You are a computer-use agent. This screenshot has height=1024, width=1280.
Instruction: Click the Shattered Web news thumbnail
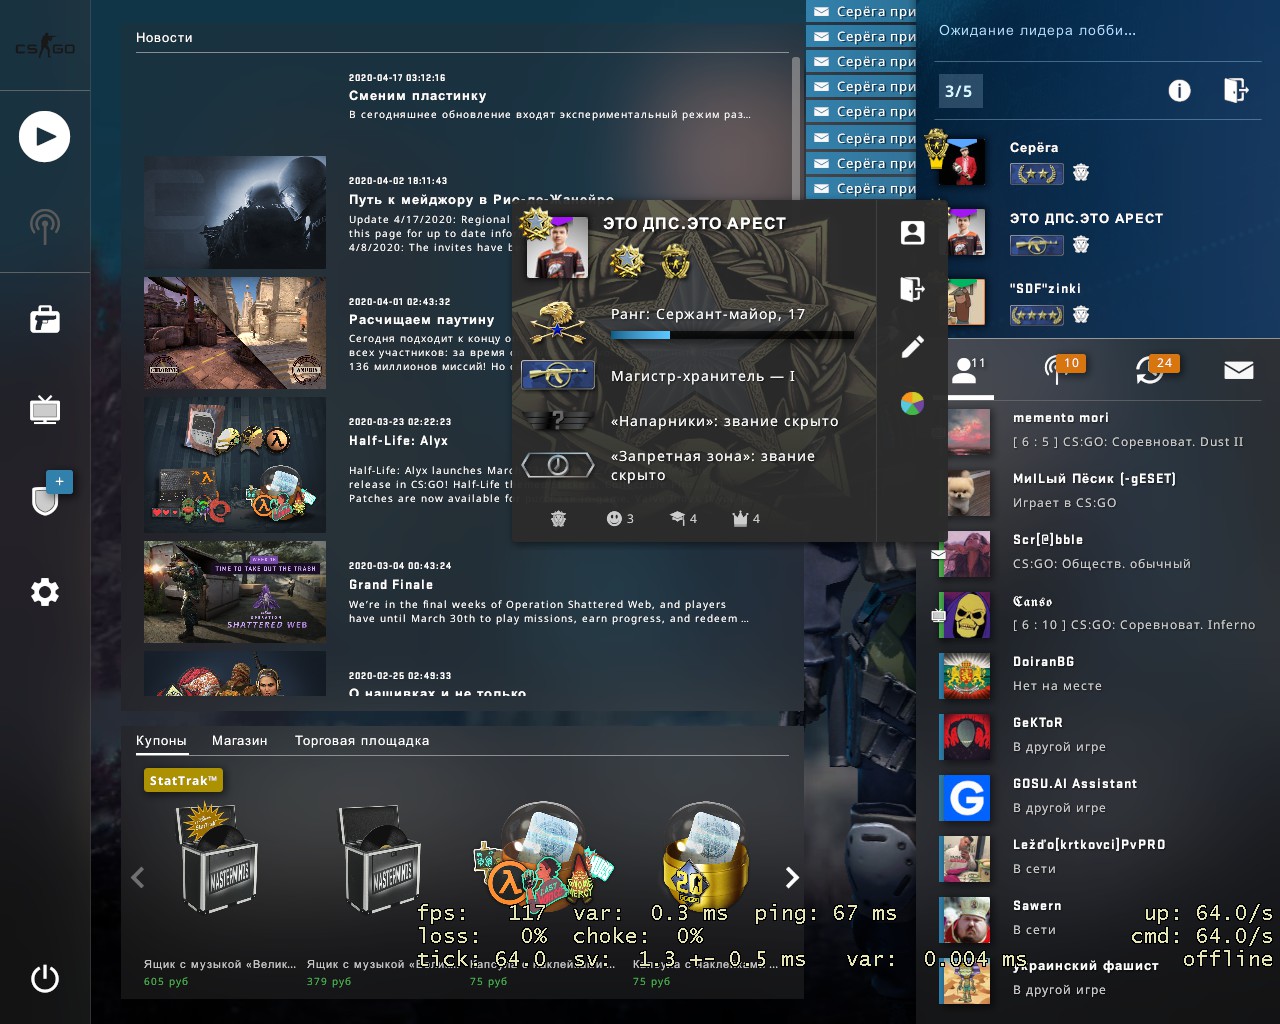click(235, 592)
